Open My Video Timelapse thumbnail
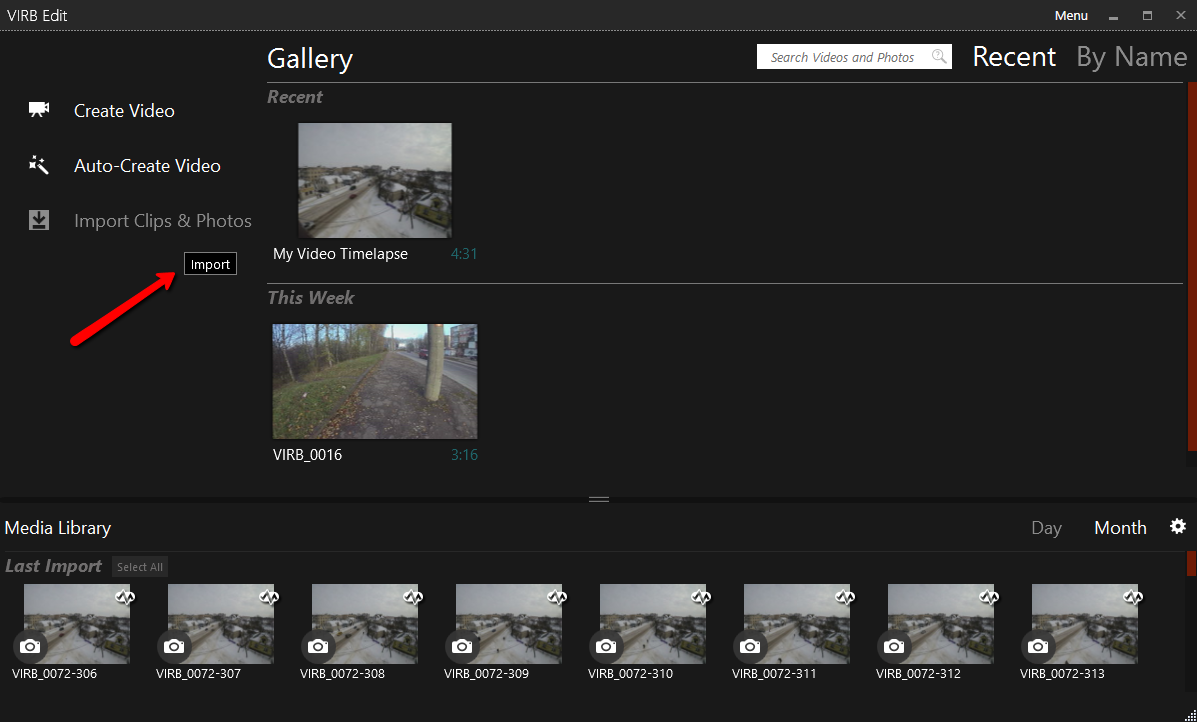Screen dimensions: 1197x722 coord(375,180)
